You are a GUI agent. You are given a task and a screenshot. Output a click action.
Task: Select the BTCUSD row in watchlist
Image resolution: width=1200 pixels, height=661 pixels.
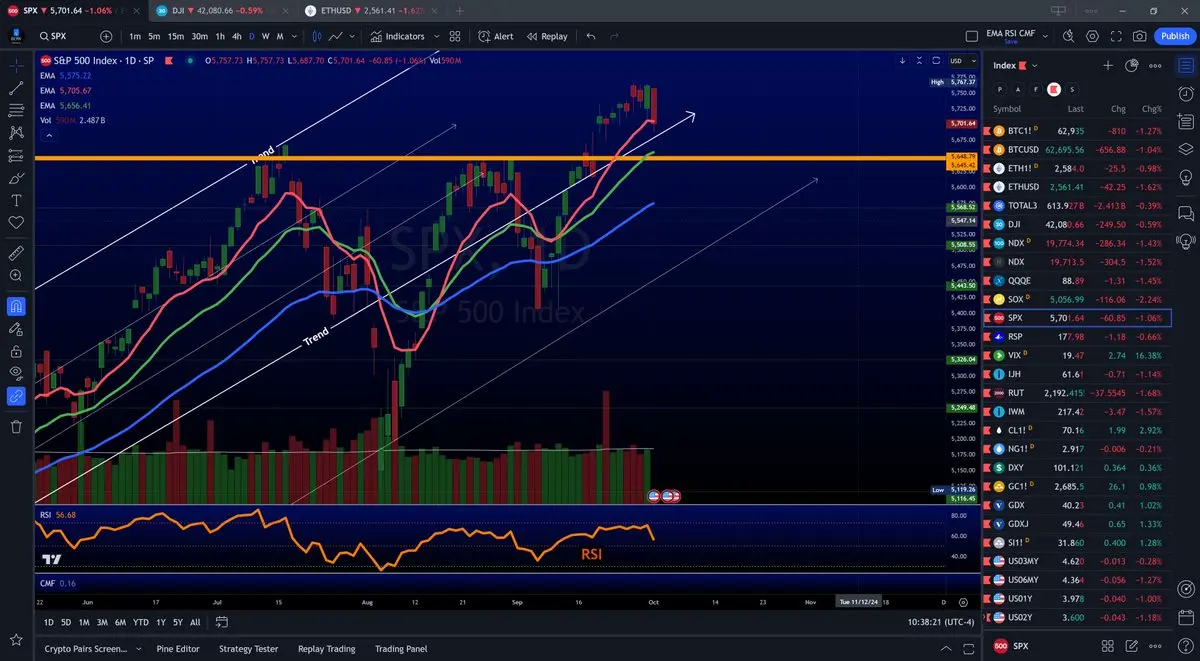(1077, 149)
